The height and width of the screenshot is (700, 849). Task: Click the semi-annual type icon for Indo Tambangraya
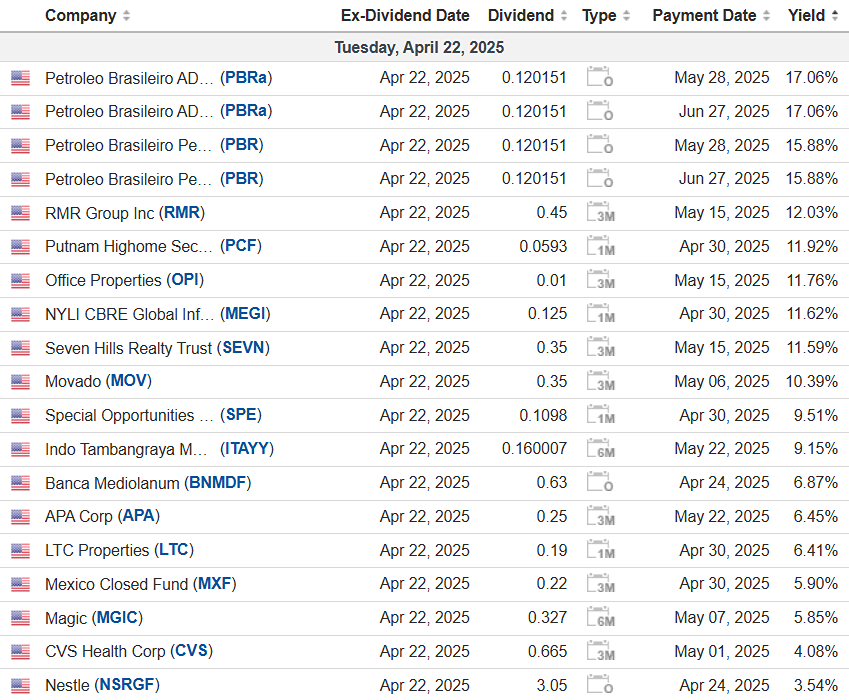point(600,449)
